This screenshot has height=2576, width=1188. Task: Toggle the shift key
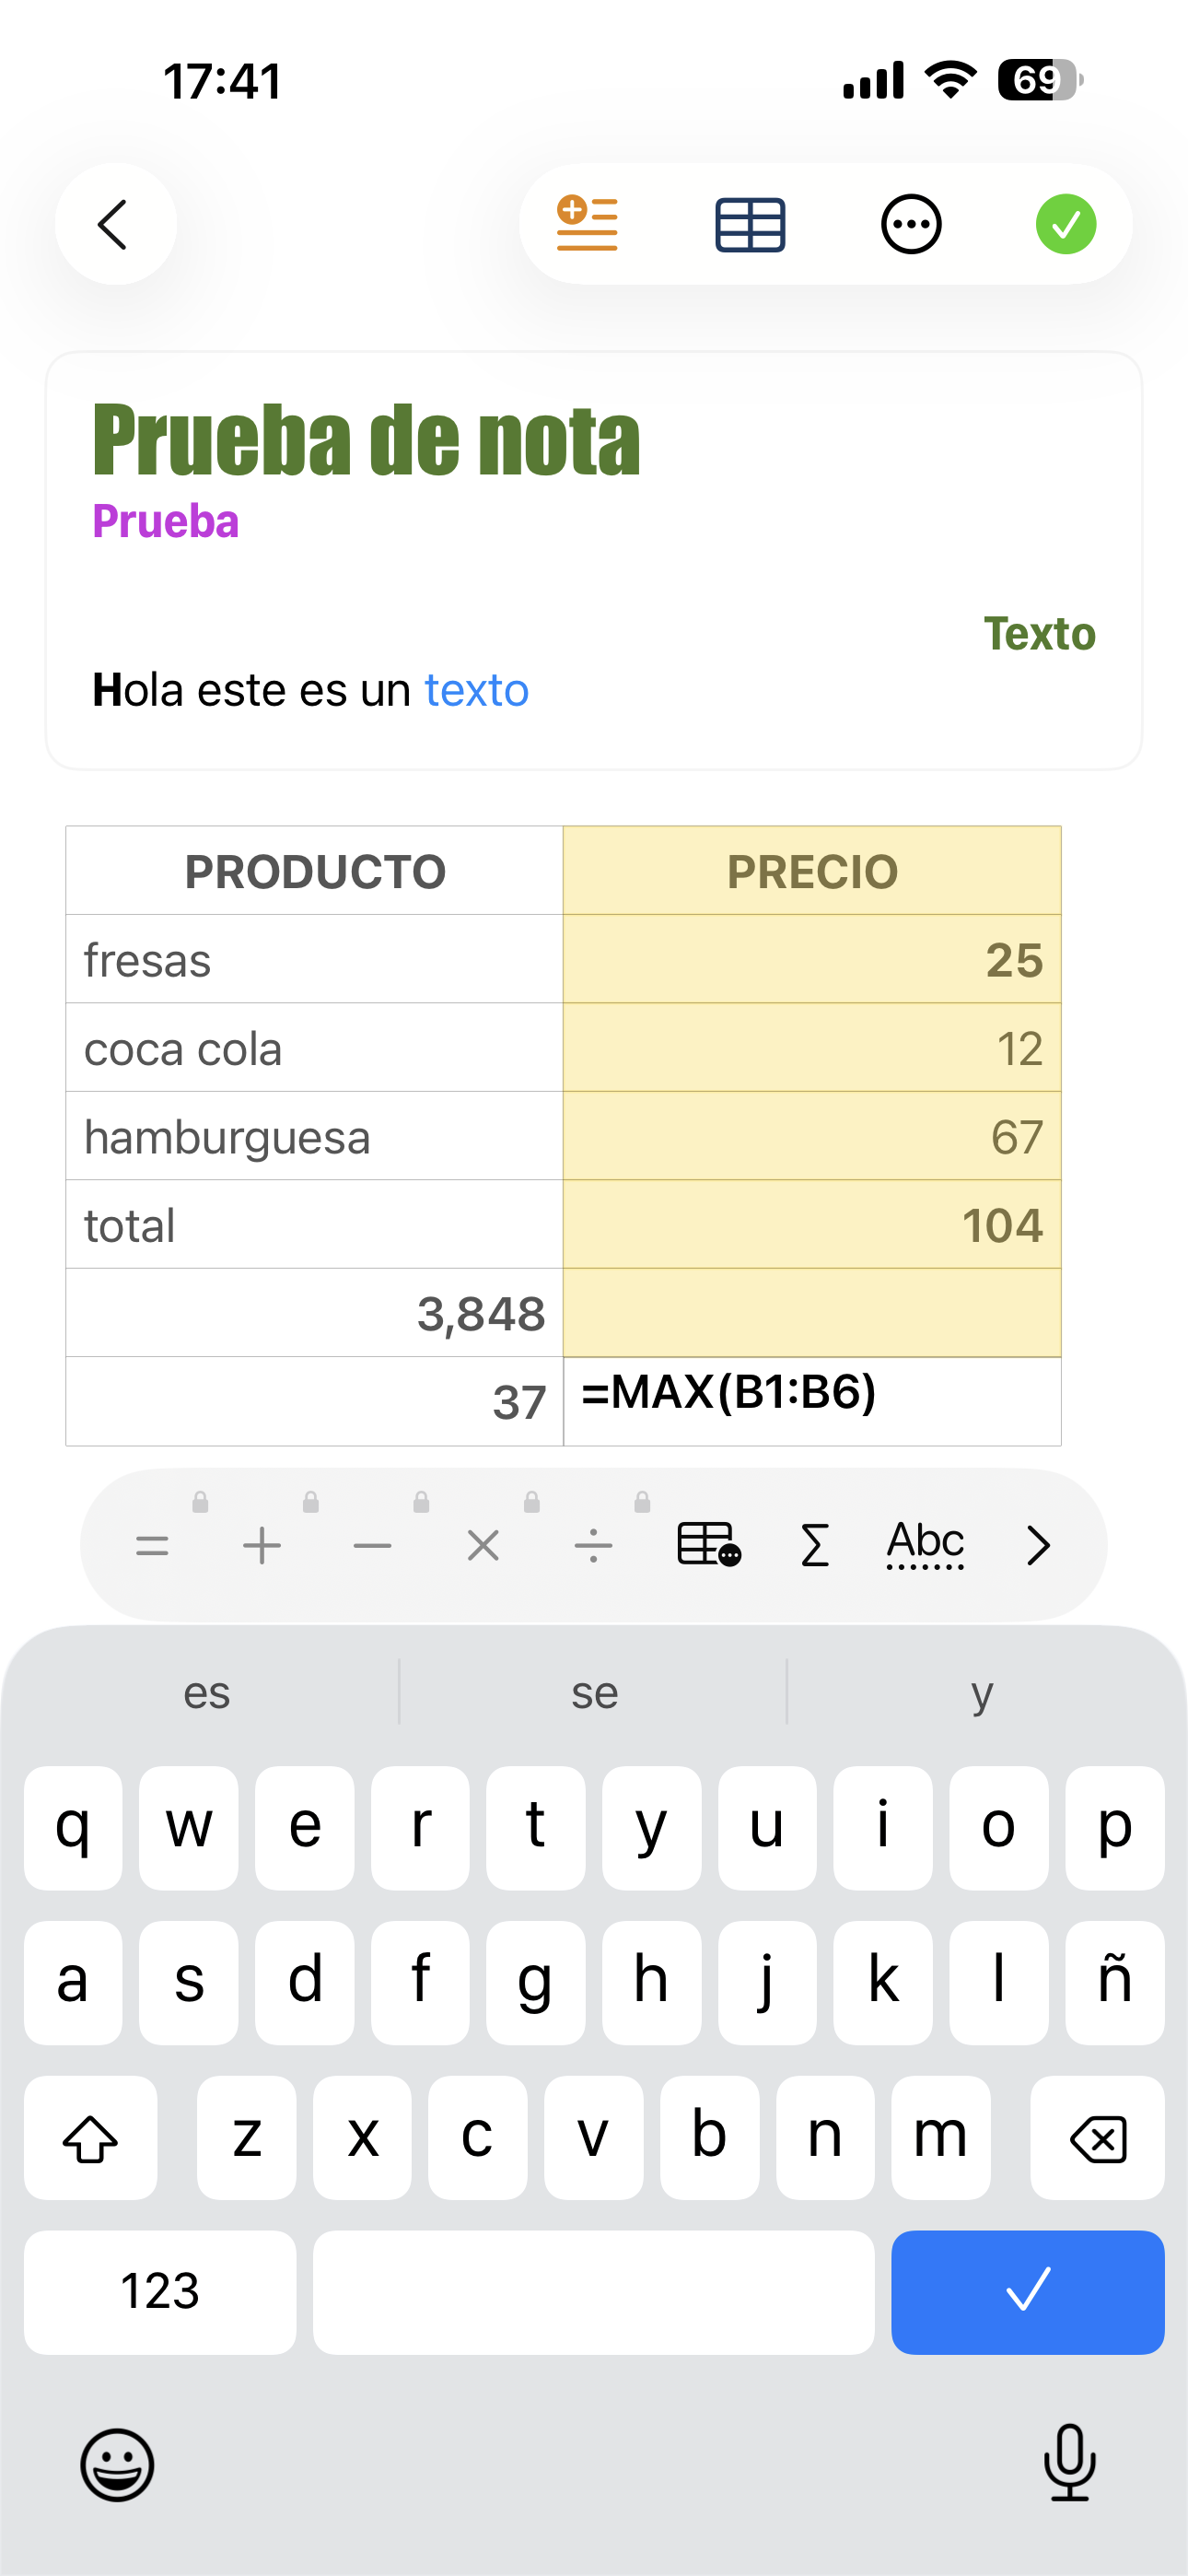tap(90, 2138)
